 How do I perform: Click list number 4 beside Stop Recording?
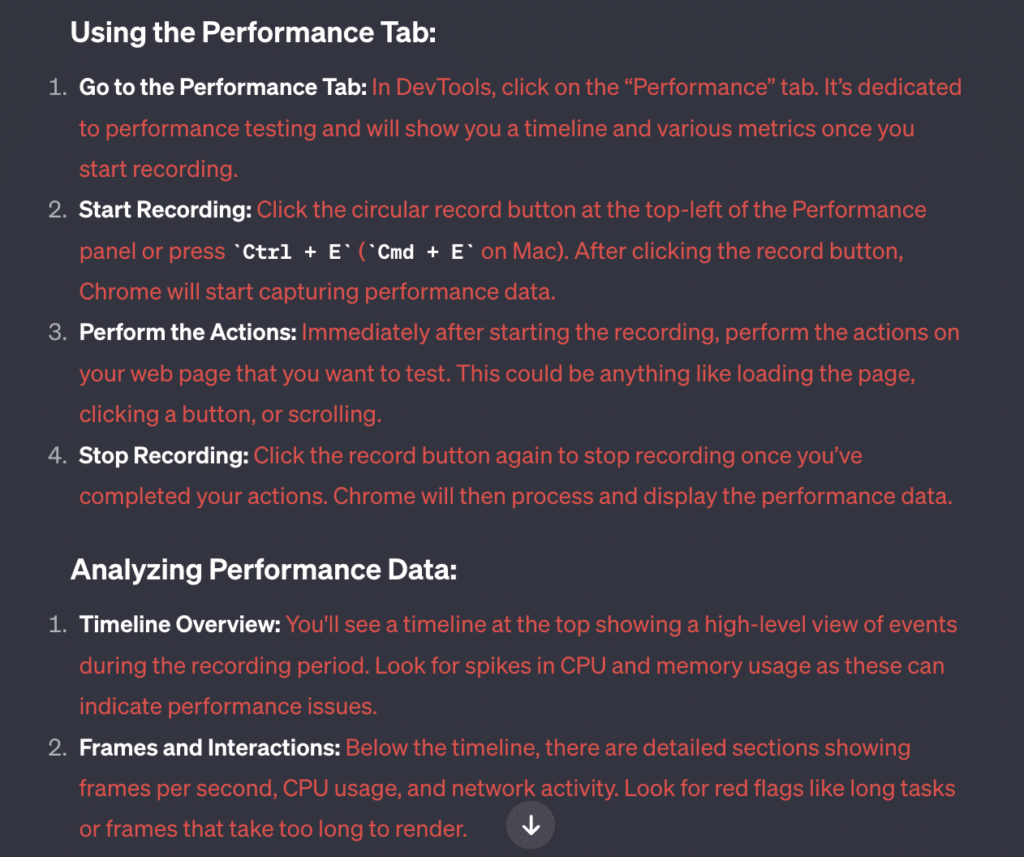point(57,455)
